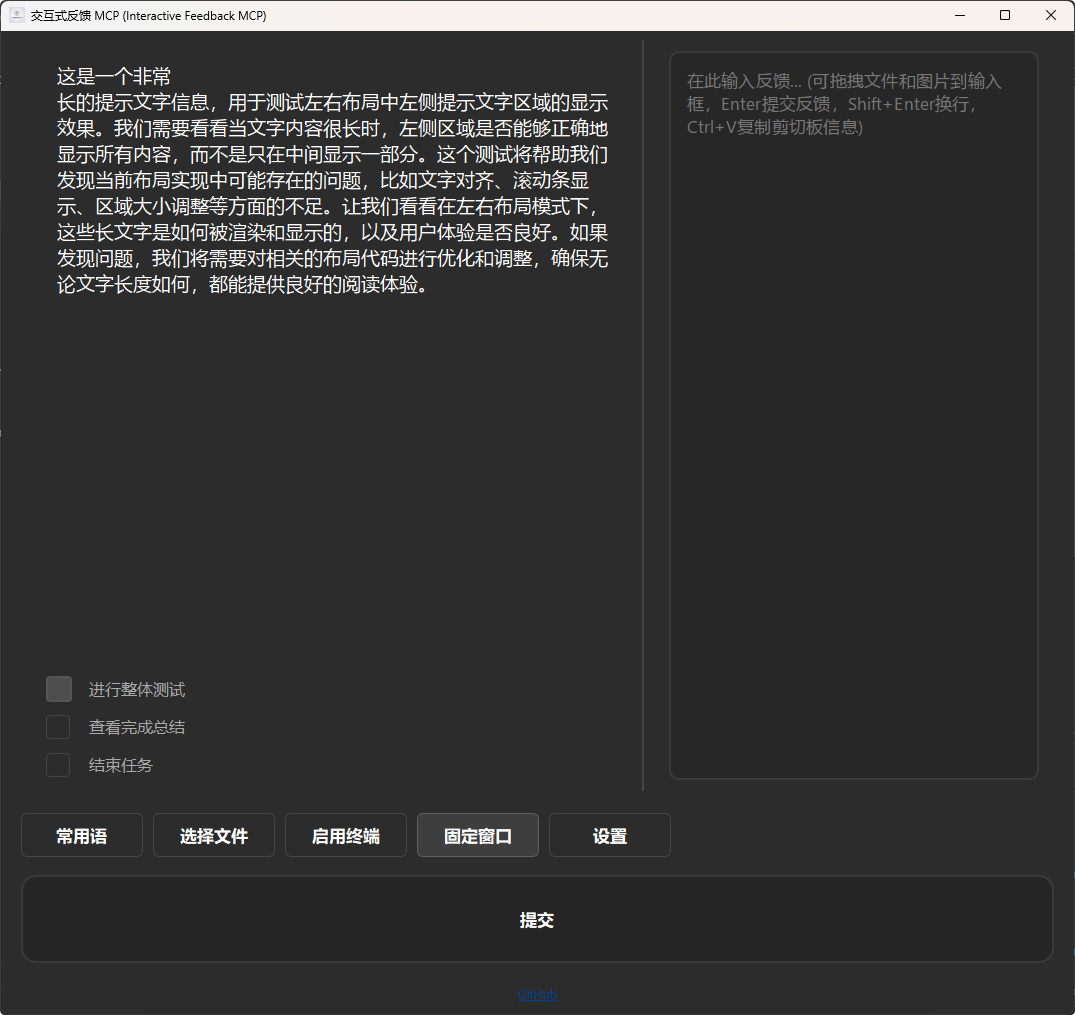Click the 选择文件 file picker button

click(x=214, y=835)
